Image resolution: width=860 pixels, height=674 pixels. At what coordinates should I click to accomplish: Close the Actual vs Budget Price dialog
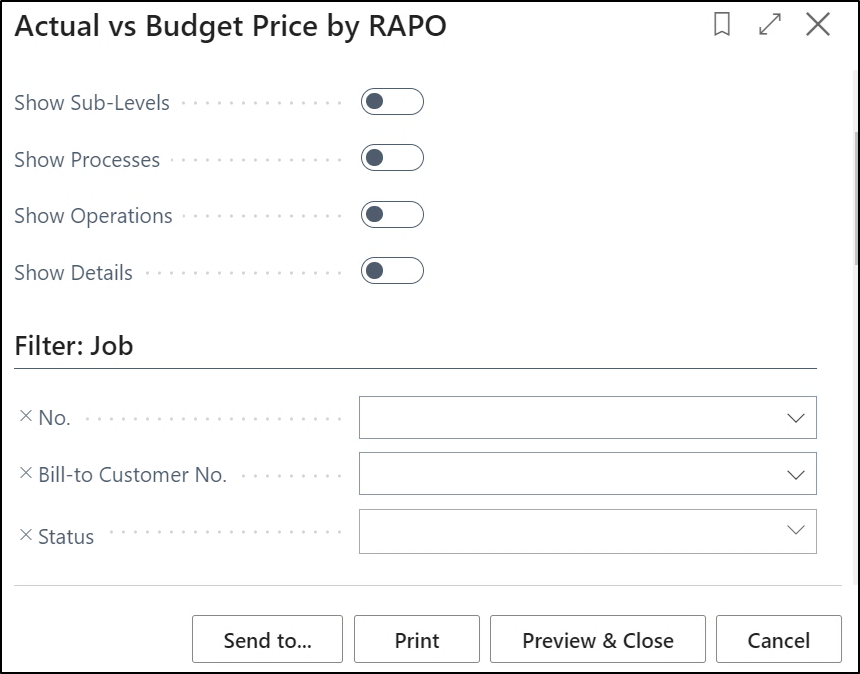tap(818, 26)
